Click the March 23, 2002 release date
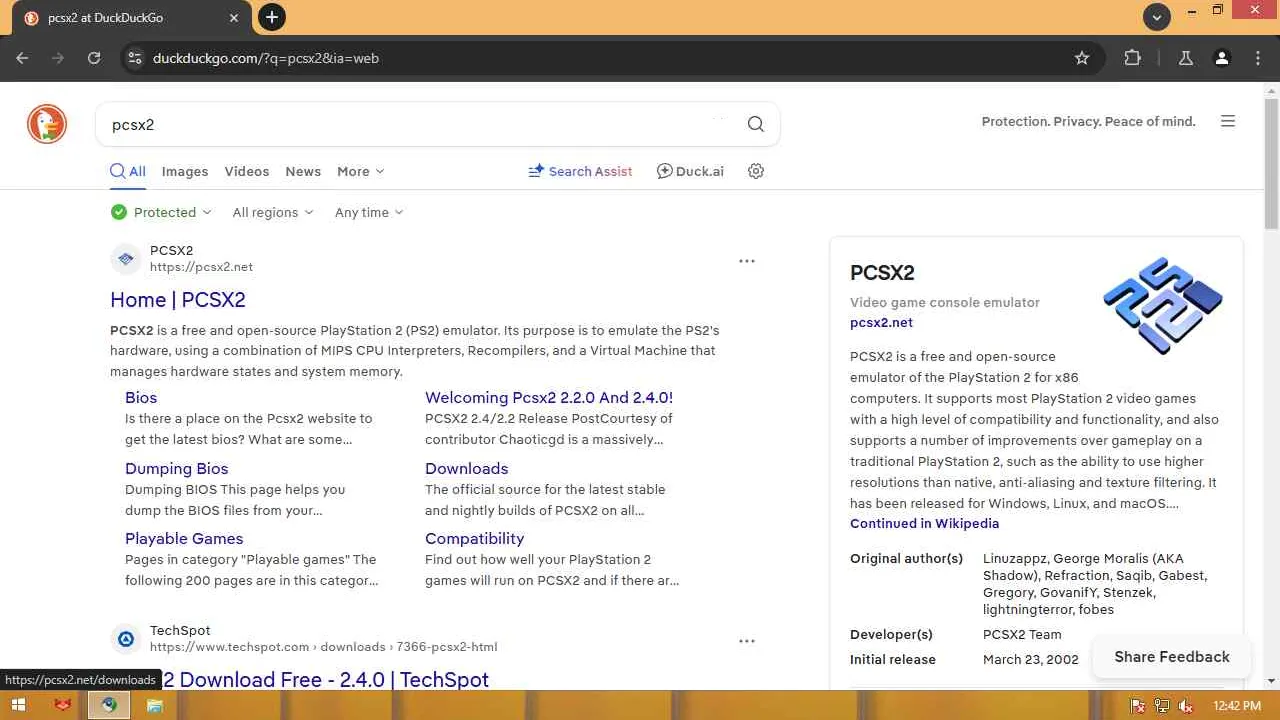1280x720 pixels. (x=1031, y=659)
